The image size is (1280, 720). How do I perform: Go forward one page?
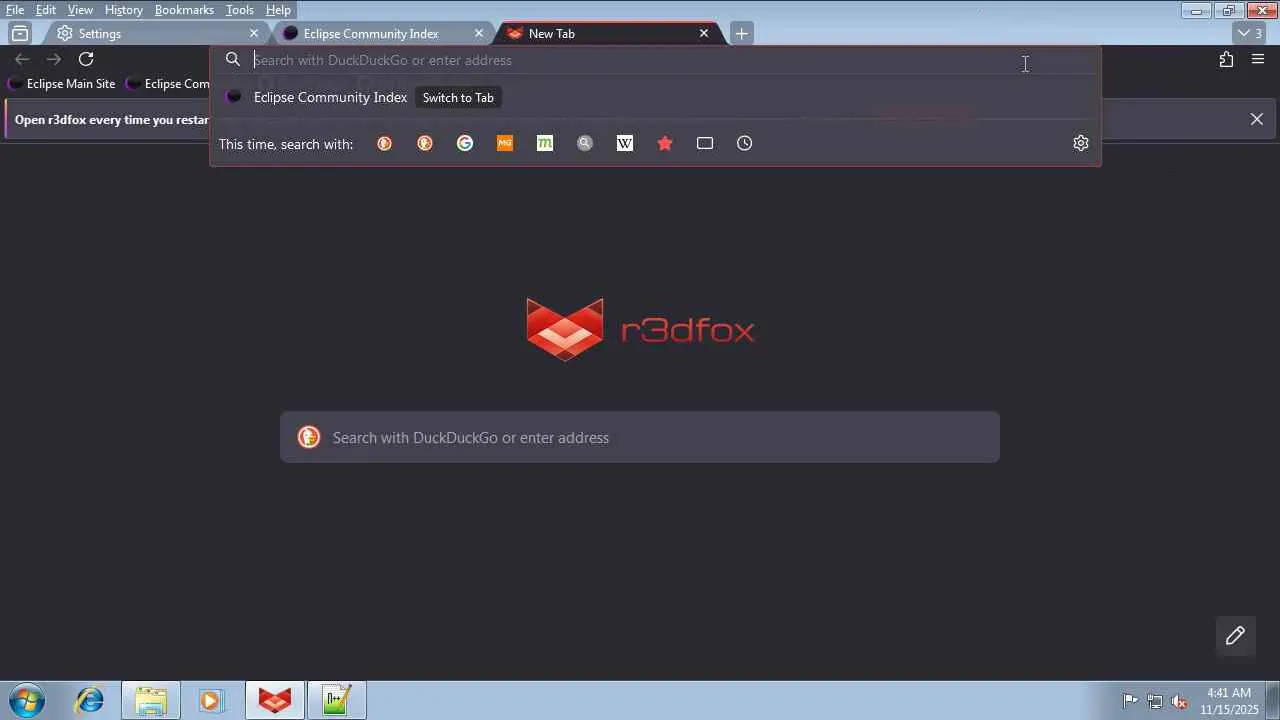coord(54,59)
